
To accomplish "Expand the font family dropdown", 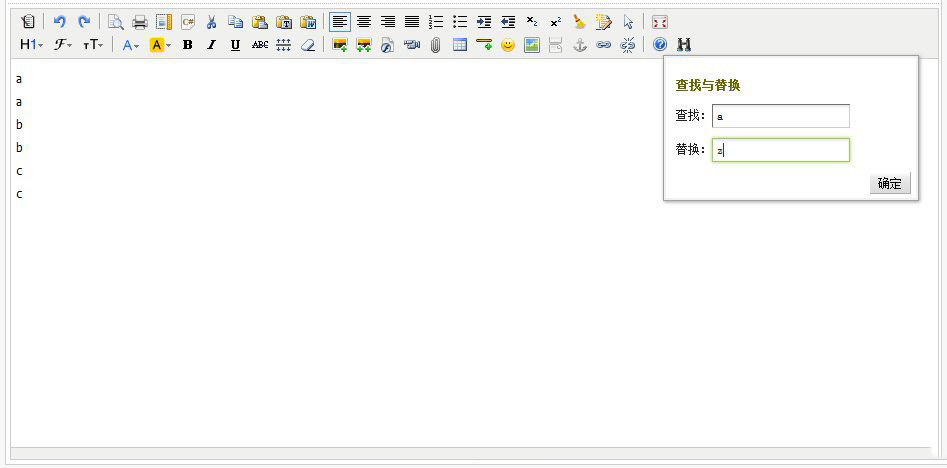I will click(62, 45).
